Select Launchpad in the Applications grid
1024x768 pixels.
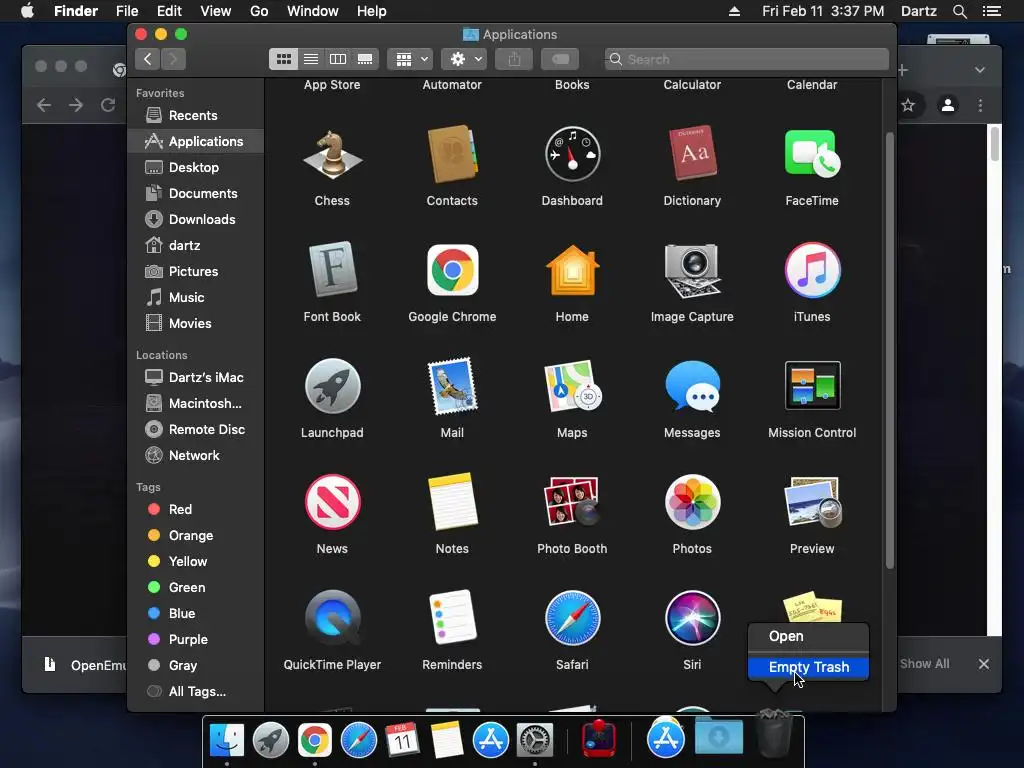(332, 386)
